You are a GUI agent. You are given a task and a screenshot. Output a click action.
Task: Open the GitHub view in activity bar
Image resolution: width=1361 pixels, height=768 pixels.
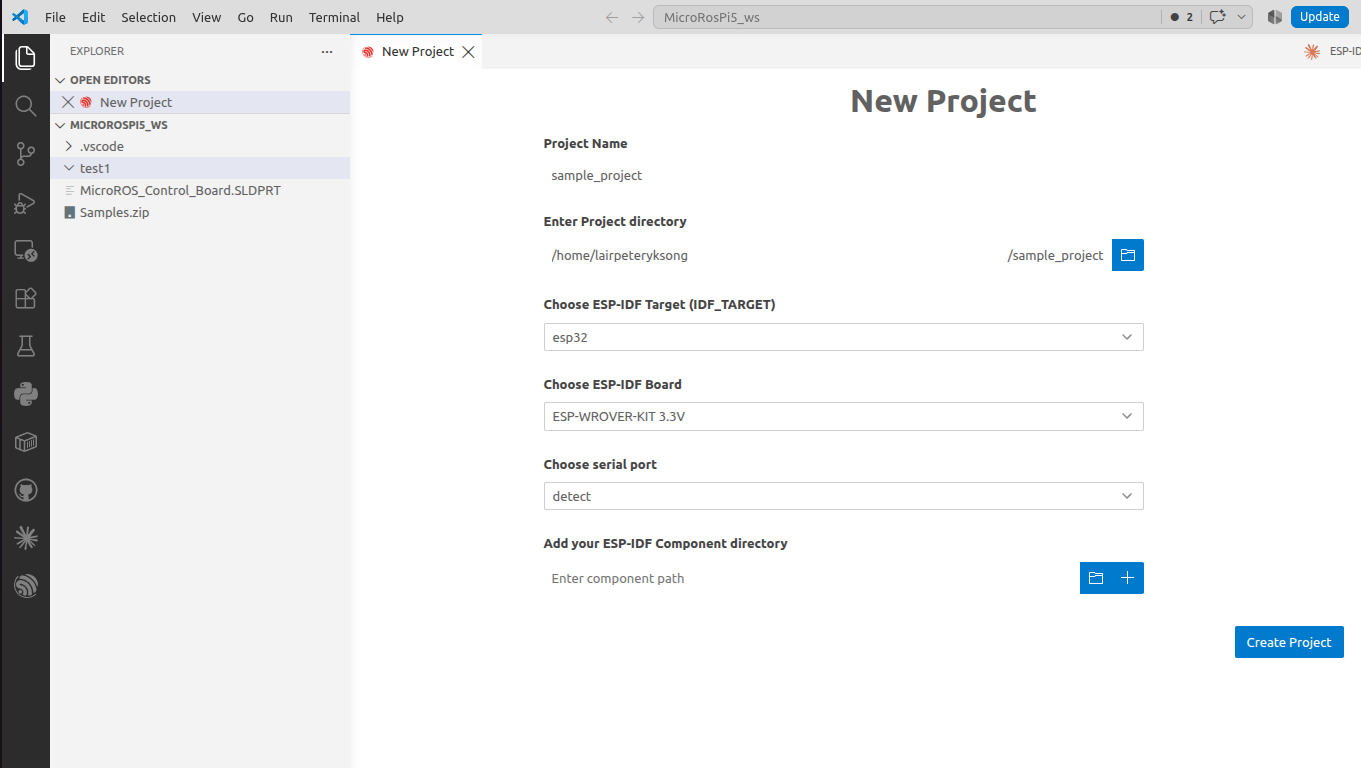pyautogui.click(x=25, y=490)
